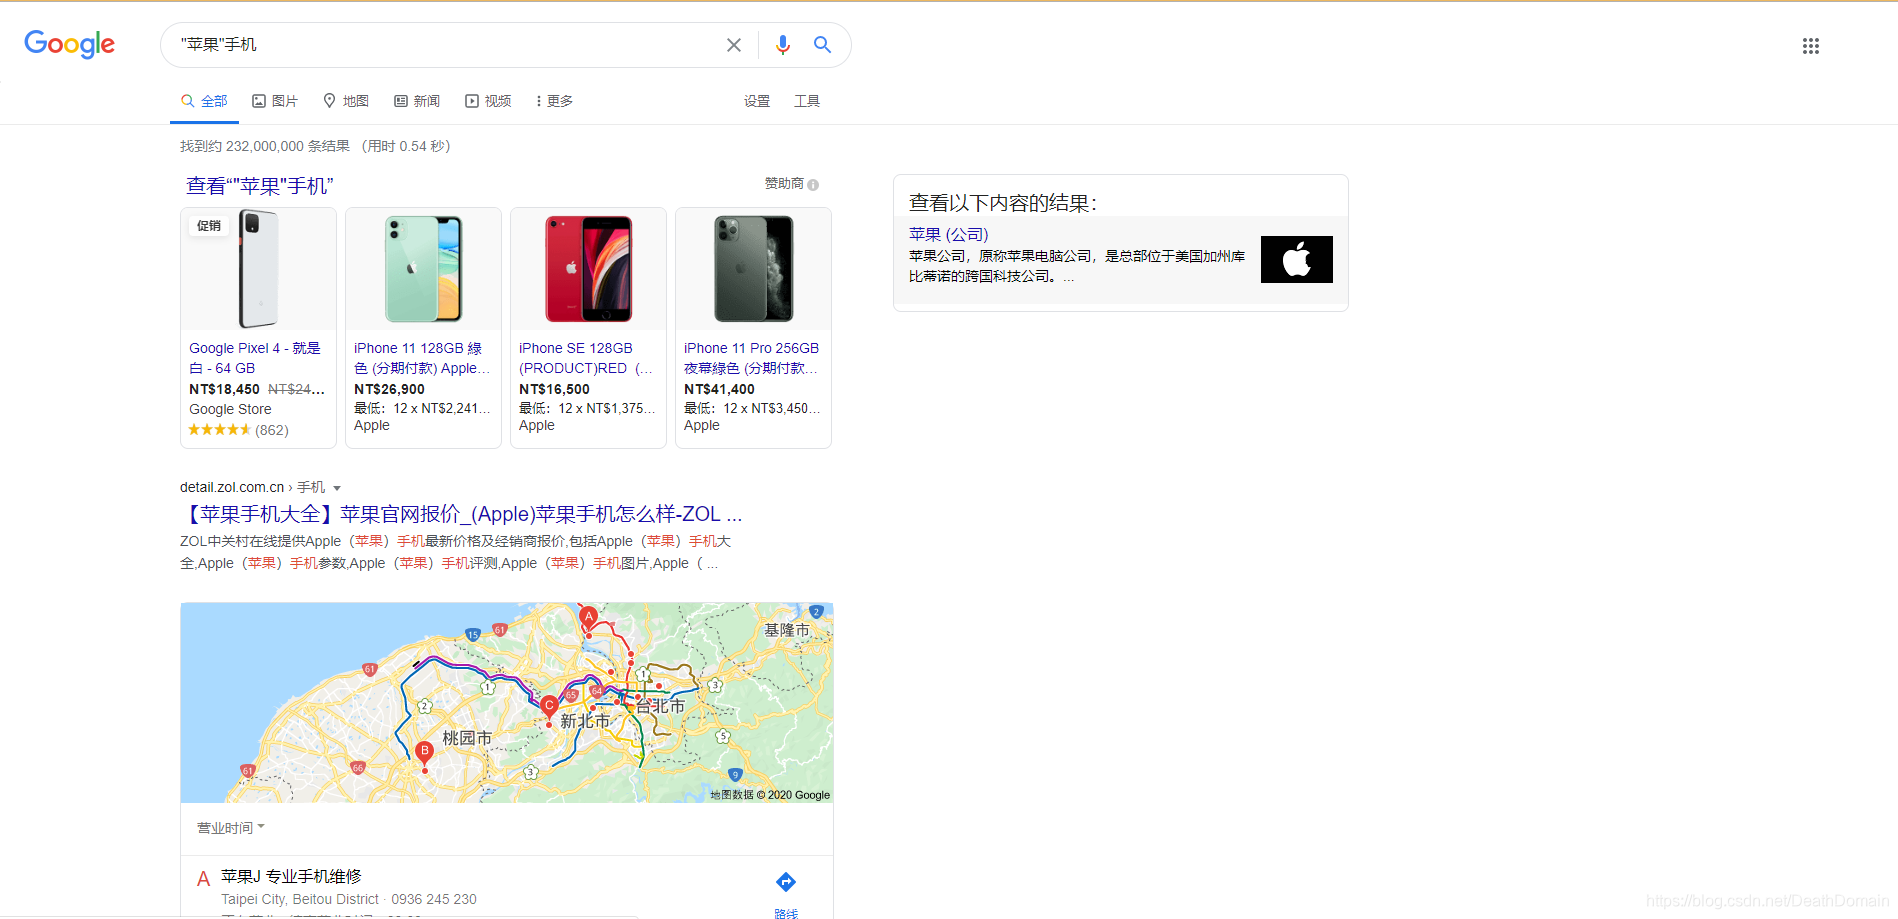
Task: Switch to the 视频 tab
Action: [x=488, y=101]
